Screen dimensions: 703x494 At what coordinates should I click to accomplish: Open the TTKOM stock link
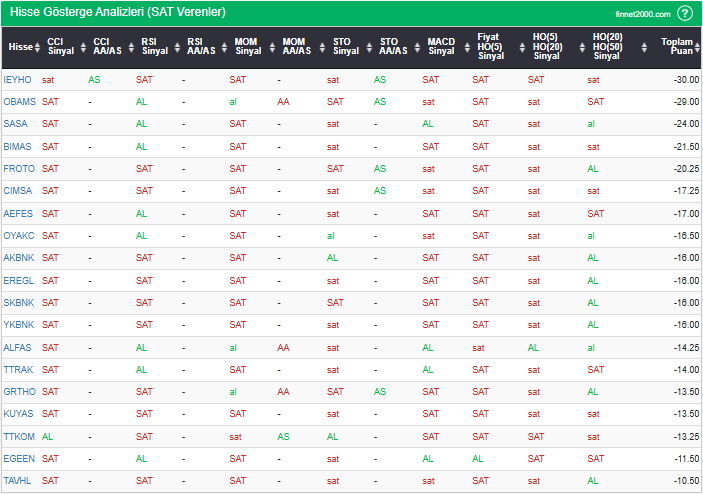(19, 436)
